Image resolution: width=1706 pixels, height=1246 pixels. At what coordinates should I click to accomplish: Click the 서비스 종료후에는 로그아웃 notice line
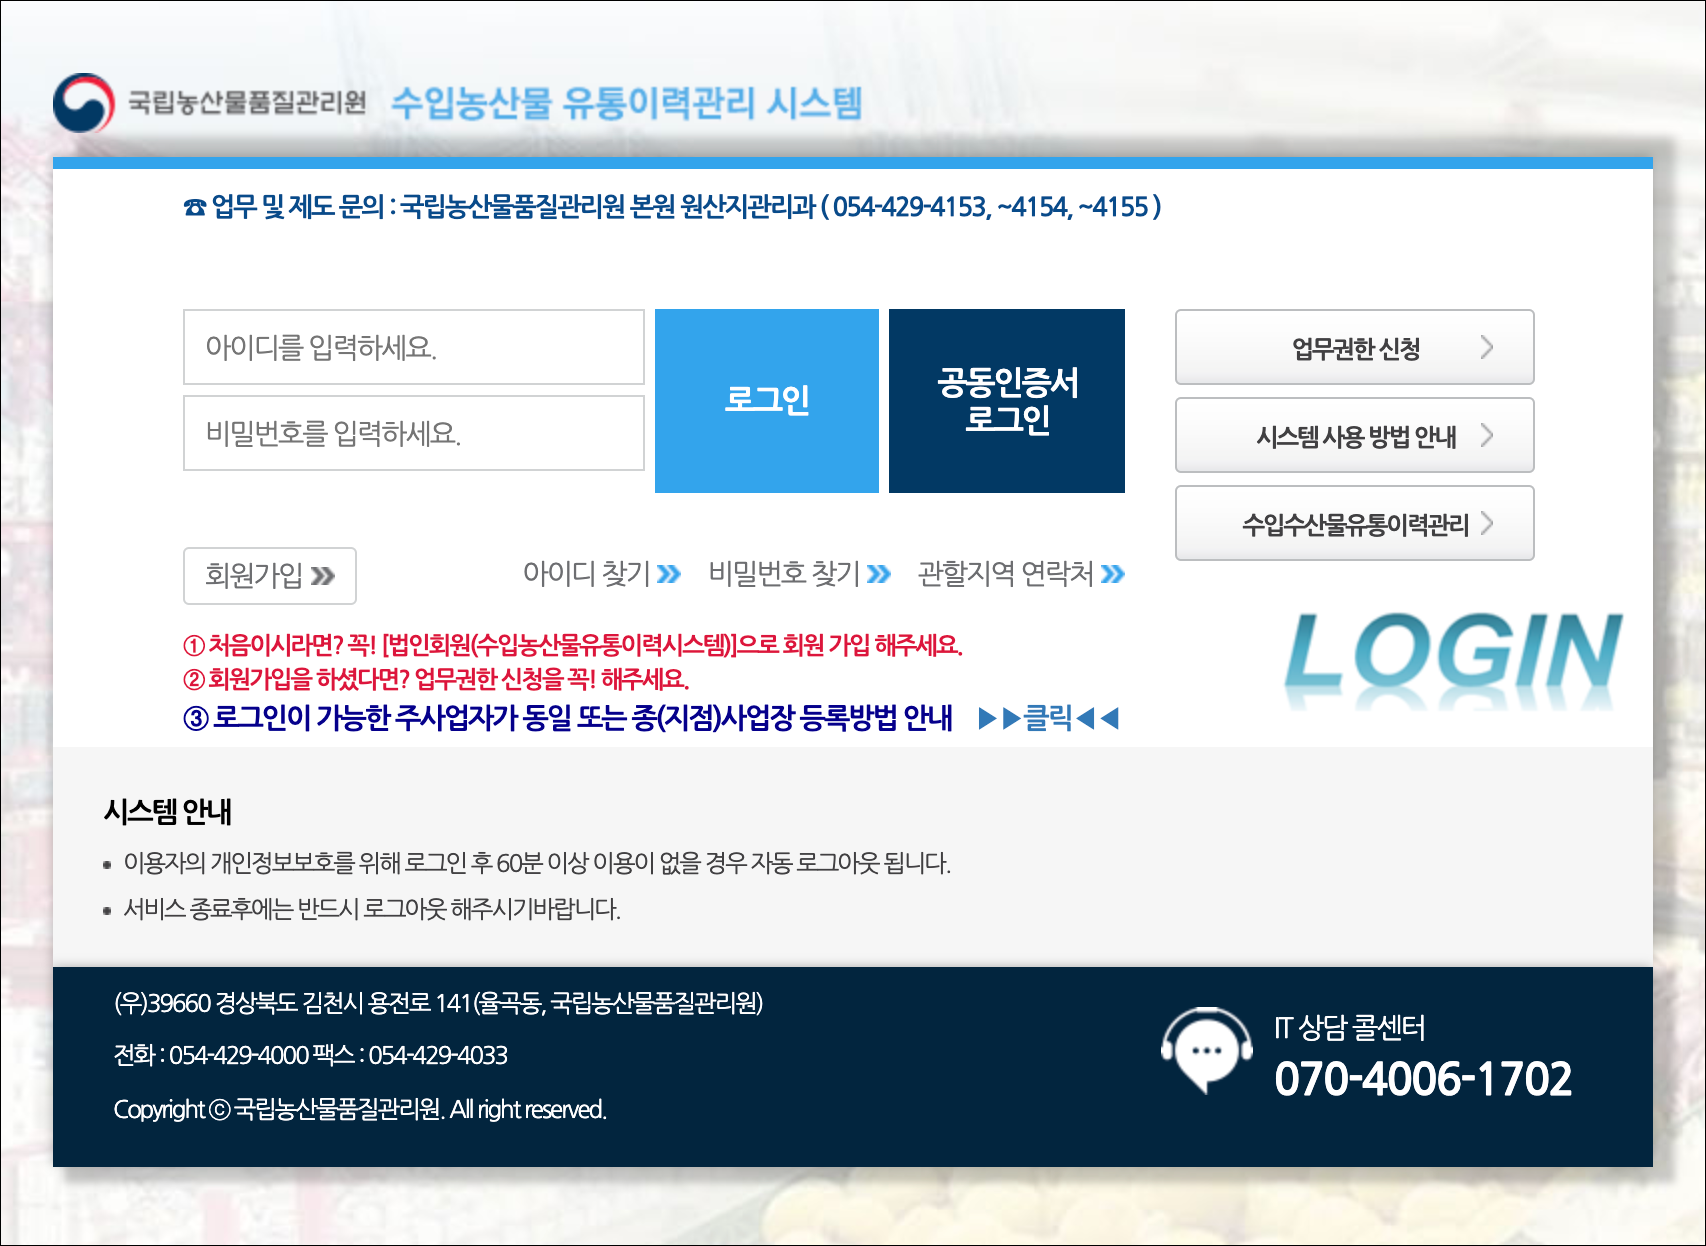[372, 909]
